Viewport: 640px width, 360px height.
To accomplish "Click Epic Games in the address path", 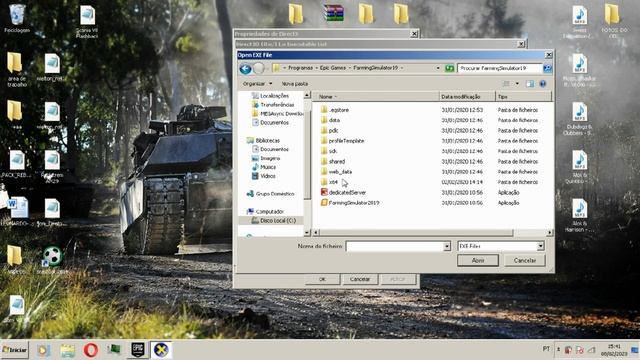I will (333, 68).
